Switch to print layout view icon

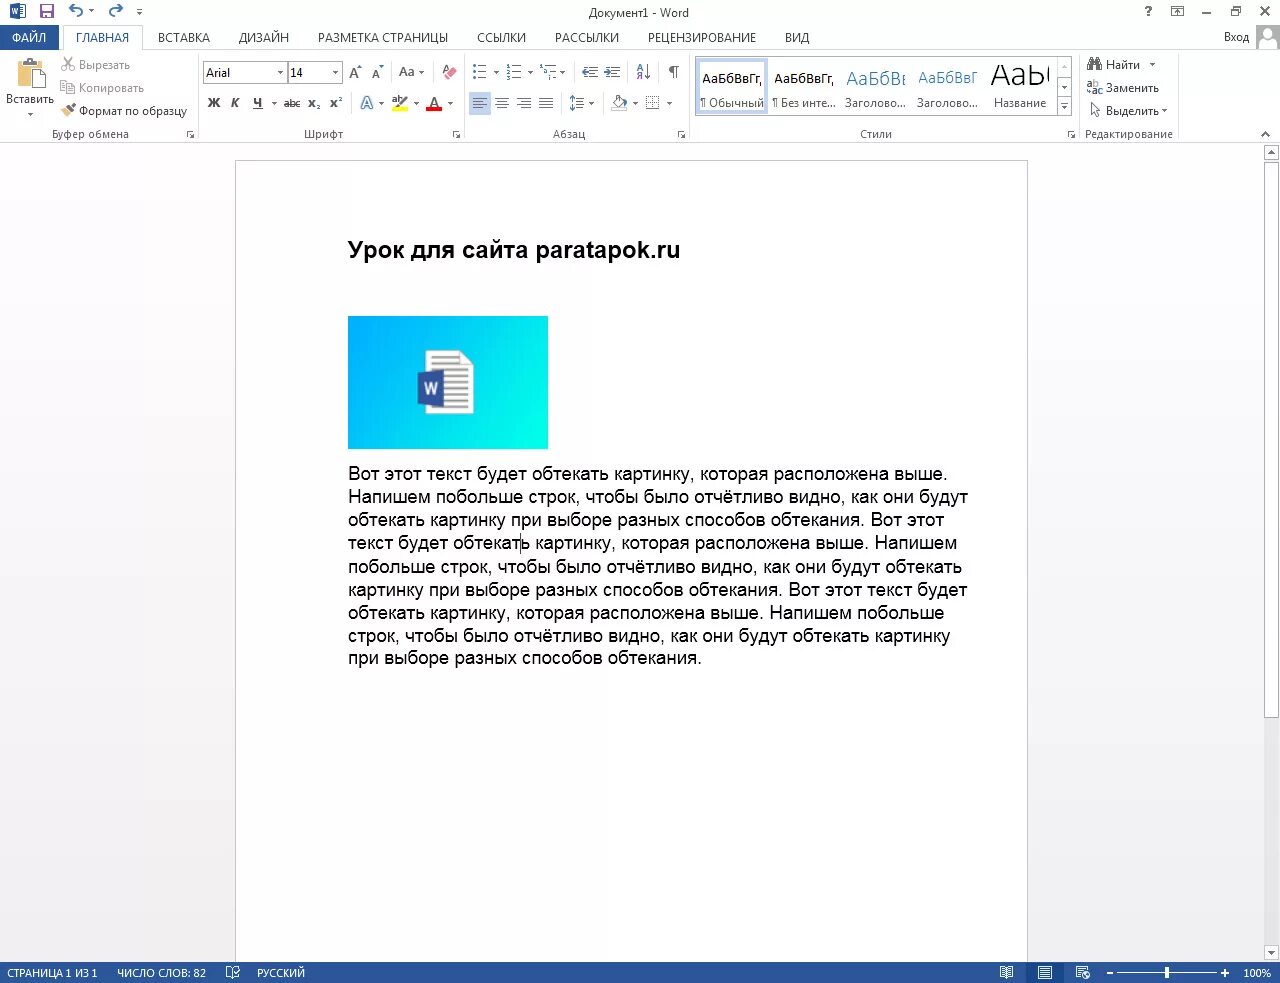tap(1045, 972)
